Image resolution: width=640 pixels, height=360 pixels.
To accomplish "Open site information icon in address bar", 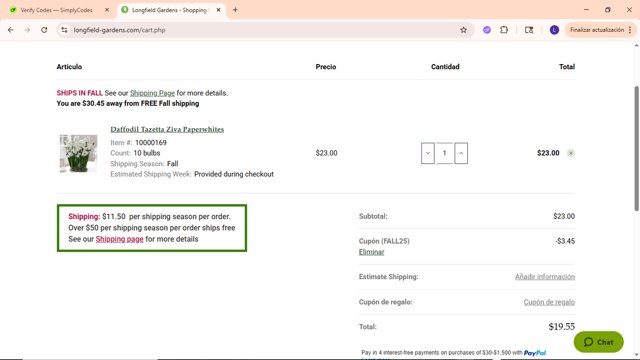I will [64, 30].
